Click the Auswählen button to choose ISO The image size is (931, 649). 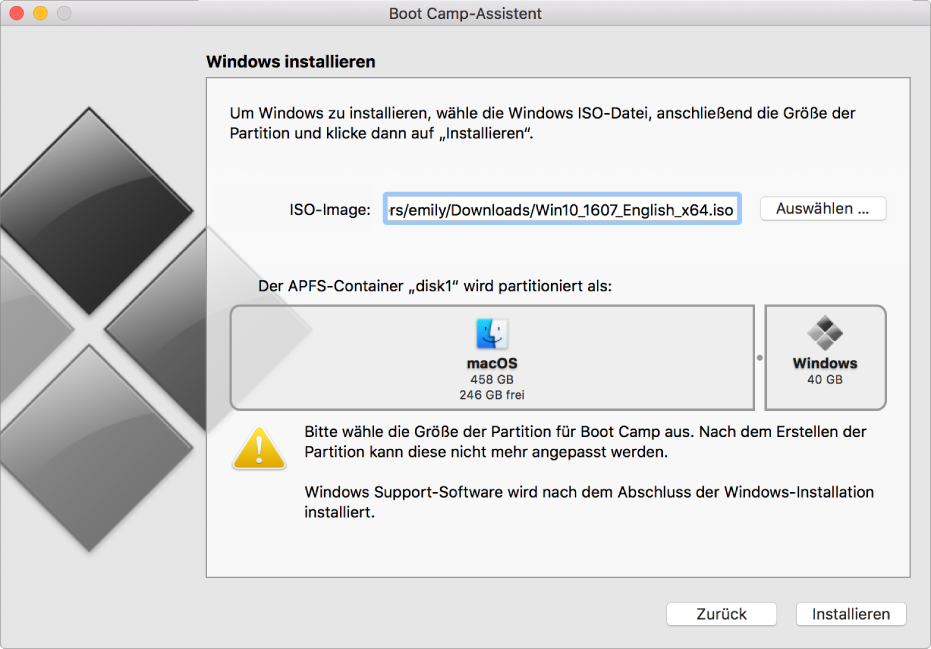(822, 209)
